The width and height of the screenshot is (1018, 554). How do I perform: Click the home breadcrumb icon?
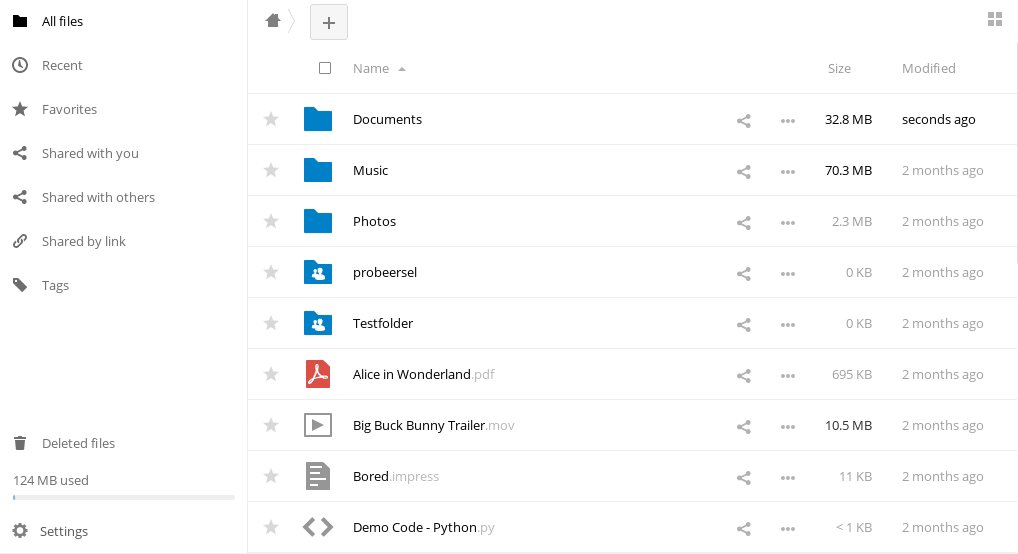point(273,21)
